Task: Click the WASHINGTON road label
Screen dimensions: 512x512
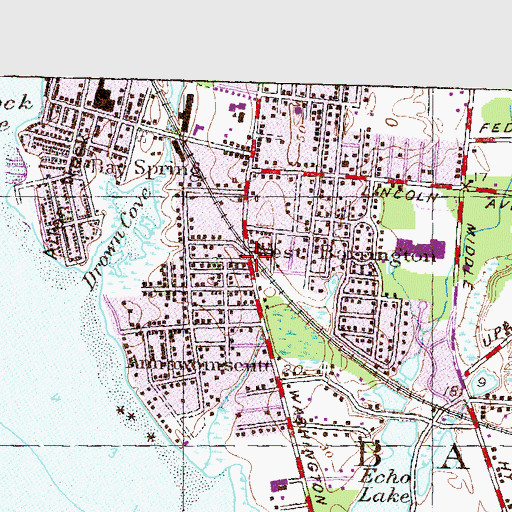Action: pos(307,446)
